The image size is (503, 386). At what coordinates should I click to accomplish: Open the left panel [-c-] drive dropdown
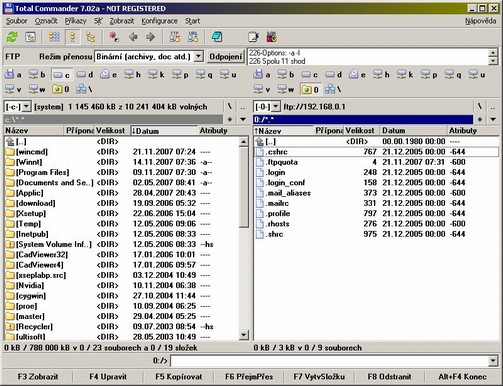[x=26, y=107]
